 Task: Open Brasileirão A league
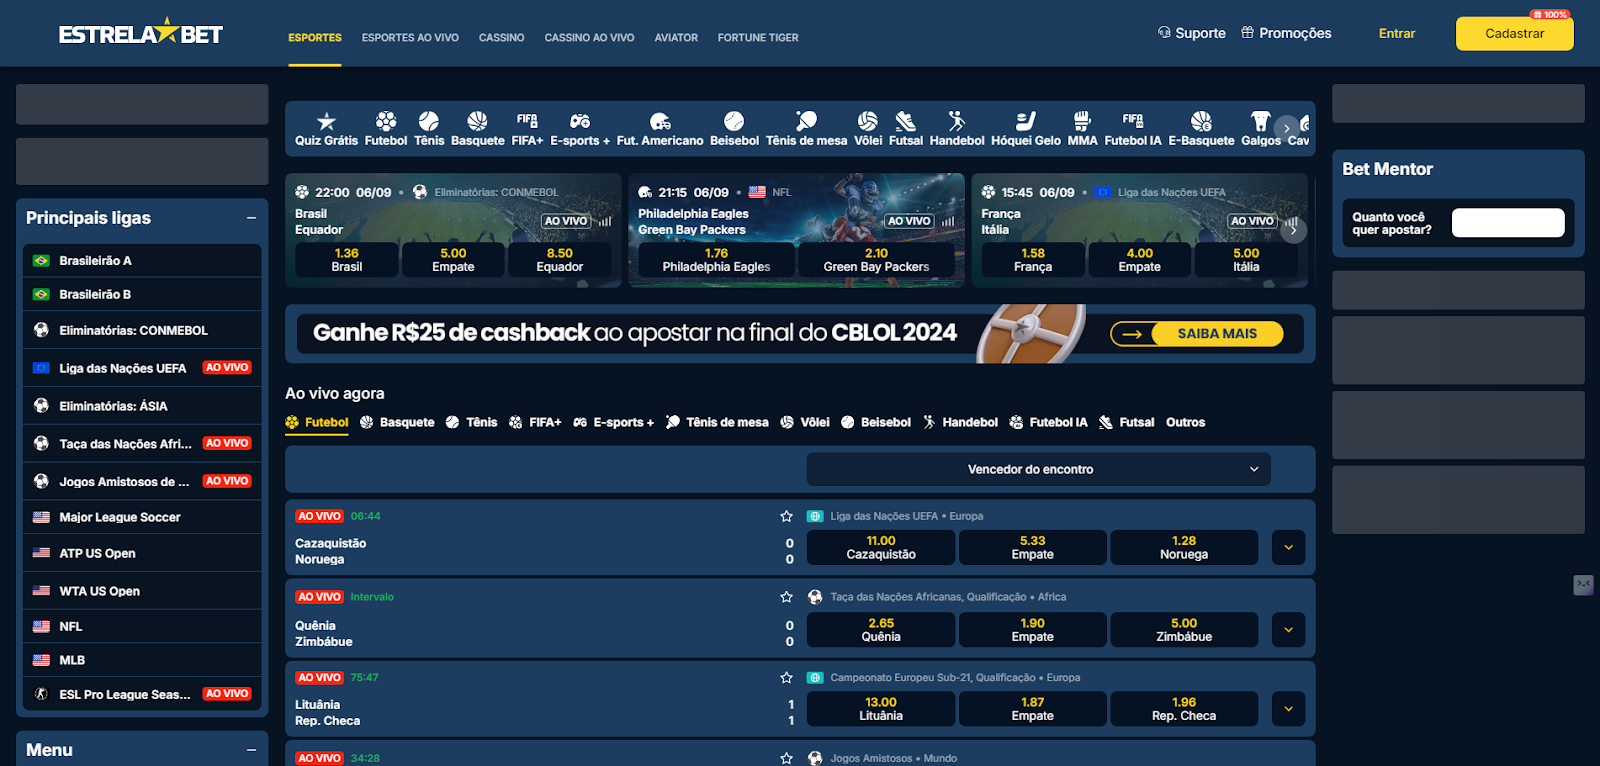coord(142,260)
